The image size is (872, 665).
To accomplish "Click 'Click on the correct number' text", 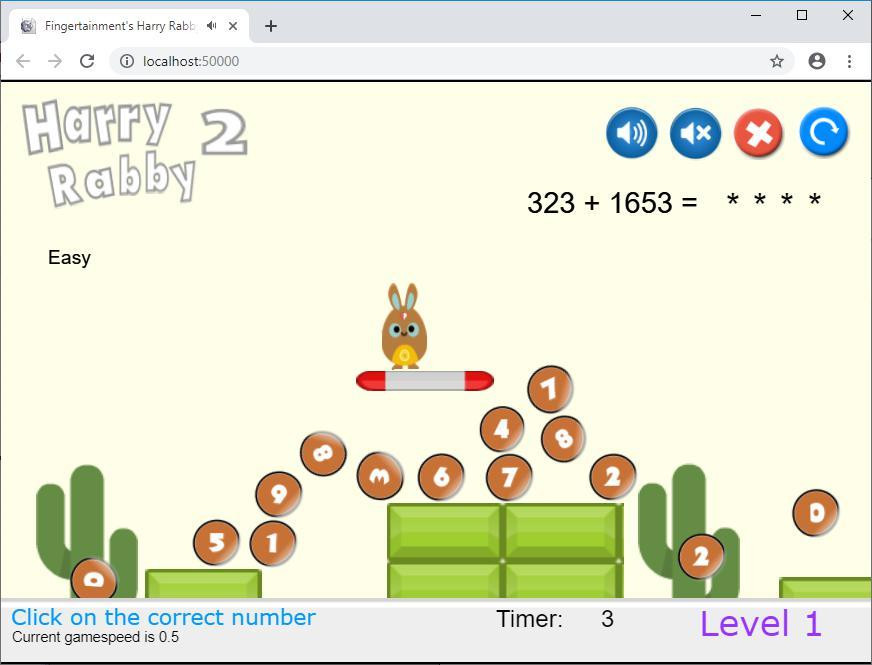I will coord(164,617).
